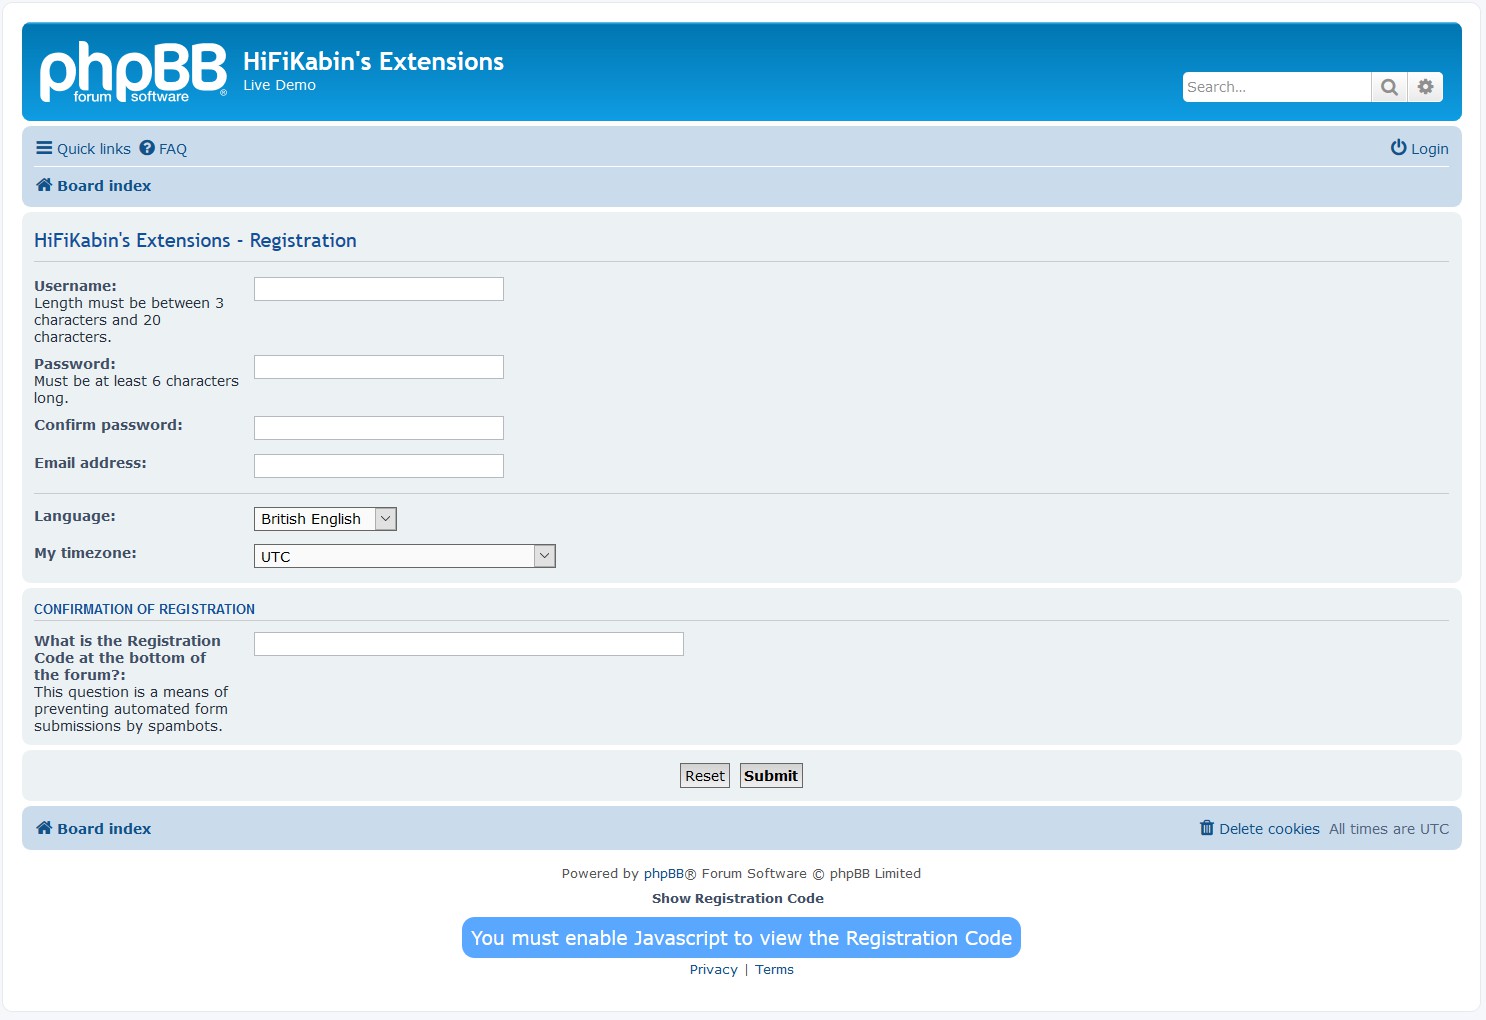Submit the registration form
Viewport: 1486px width, 1020px height.
click(771, 776)
